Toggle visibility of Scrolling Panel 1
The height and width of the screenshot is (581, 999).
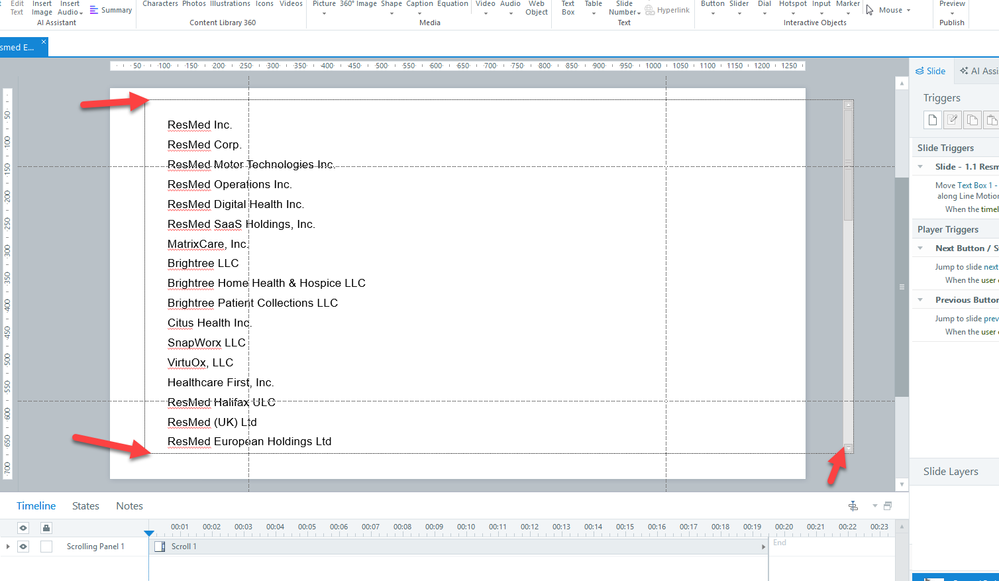(23, 547)
